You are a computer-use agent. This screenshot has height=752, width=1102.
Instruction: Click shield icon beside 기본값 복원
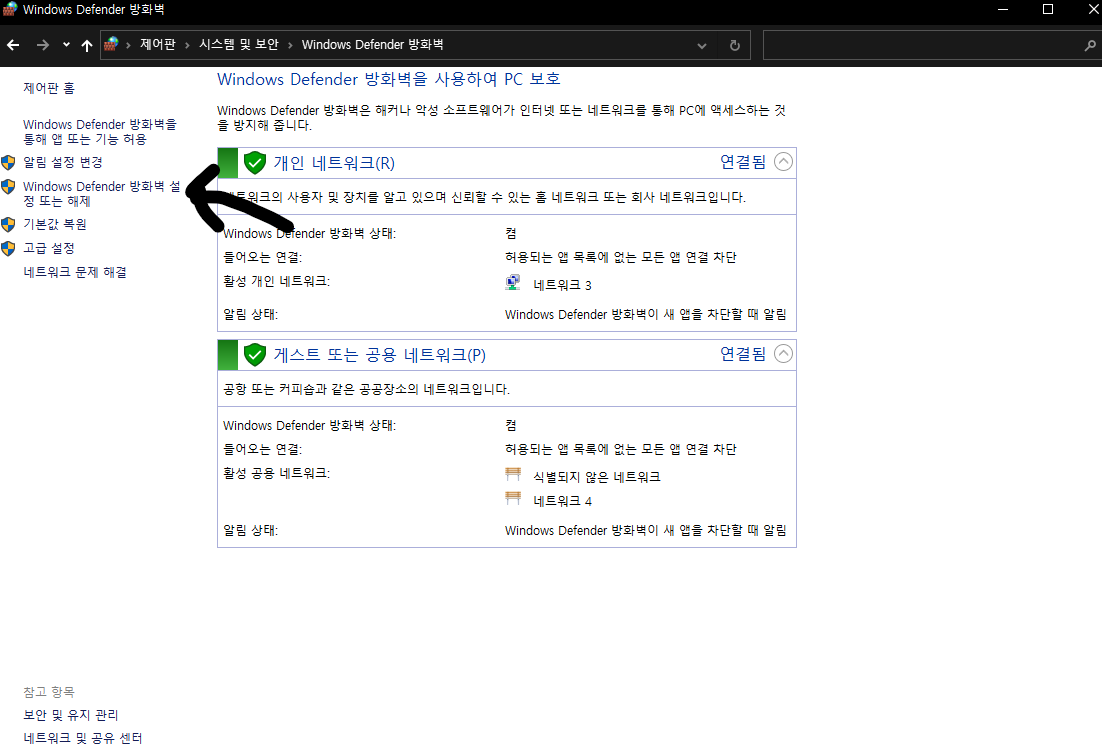pos(8,224)
